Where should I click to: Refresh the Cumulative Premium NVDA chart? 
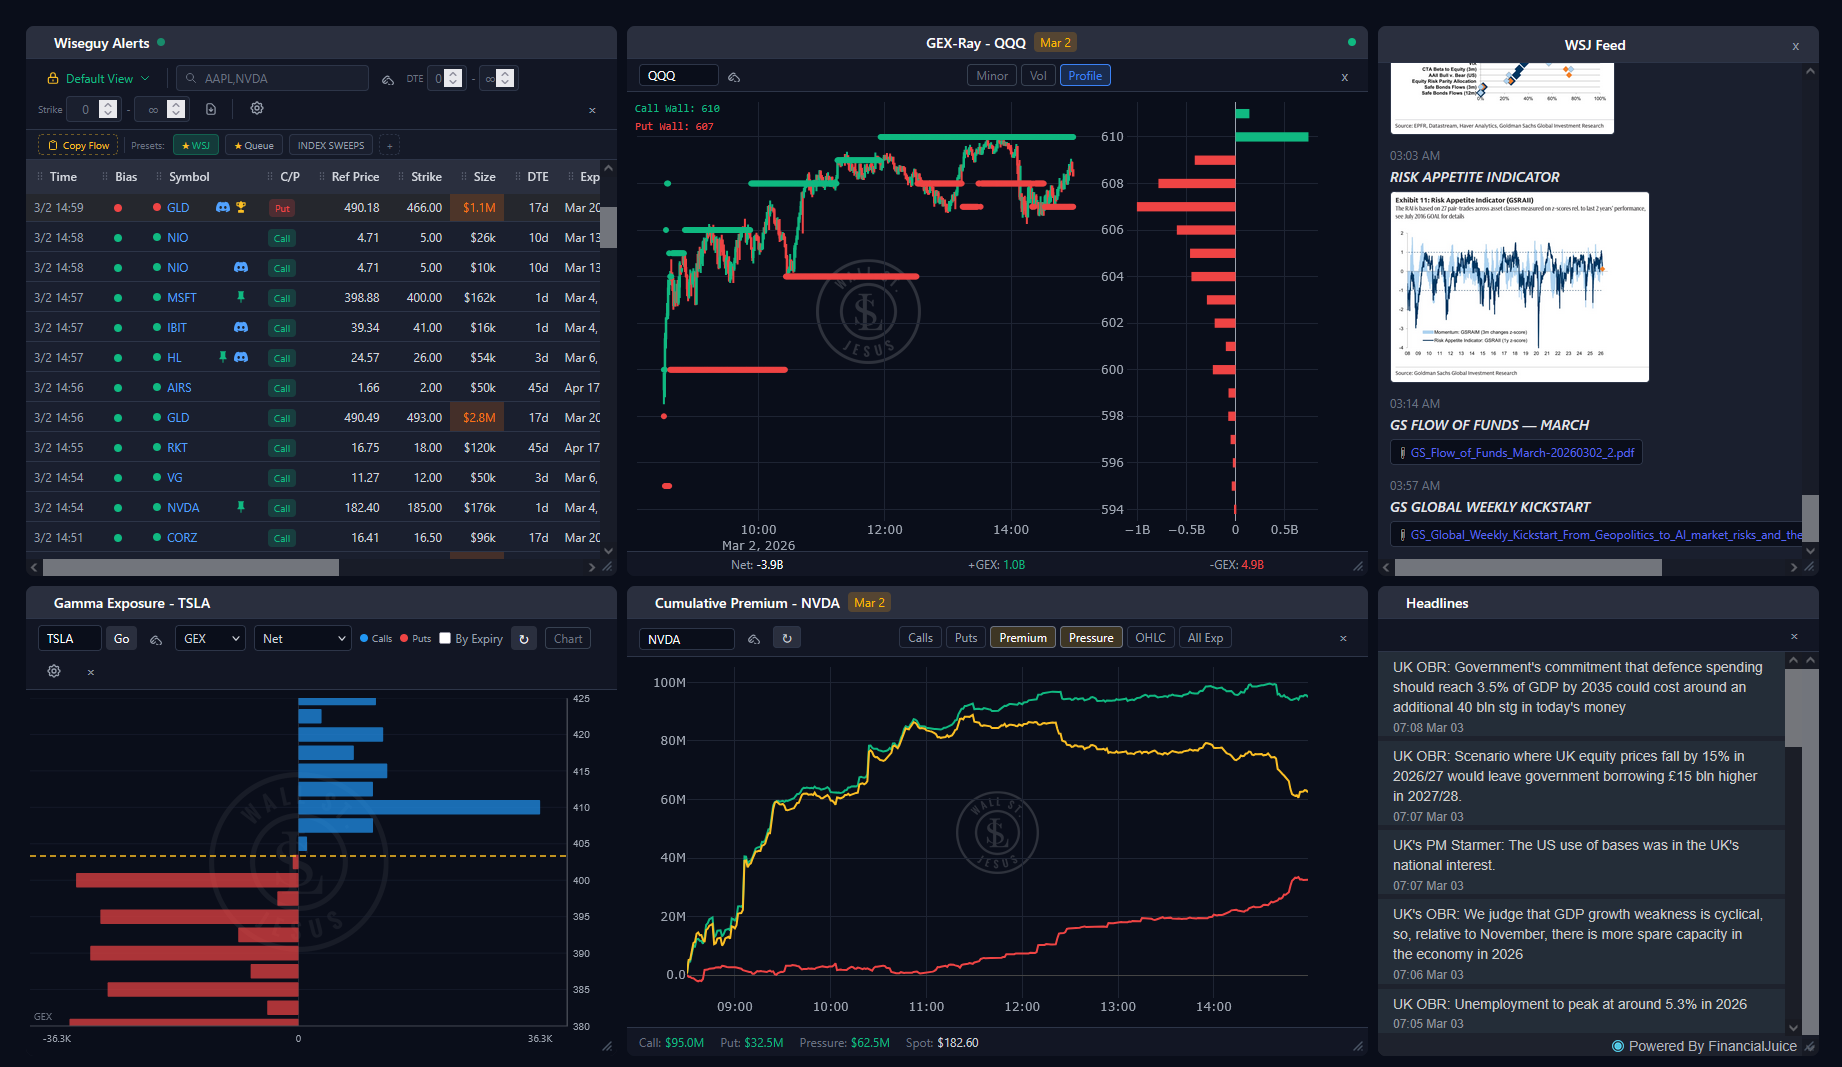(787, 638)
